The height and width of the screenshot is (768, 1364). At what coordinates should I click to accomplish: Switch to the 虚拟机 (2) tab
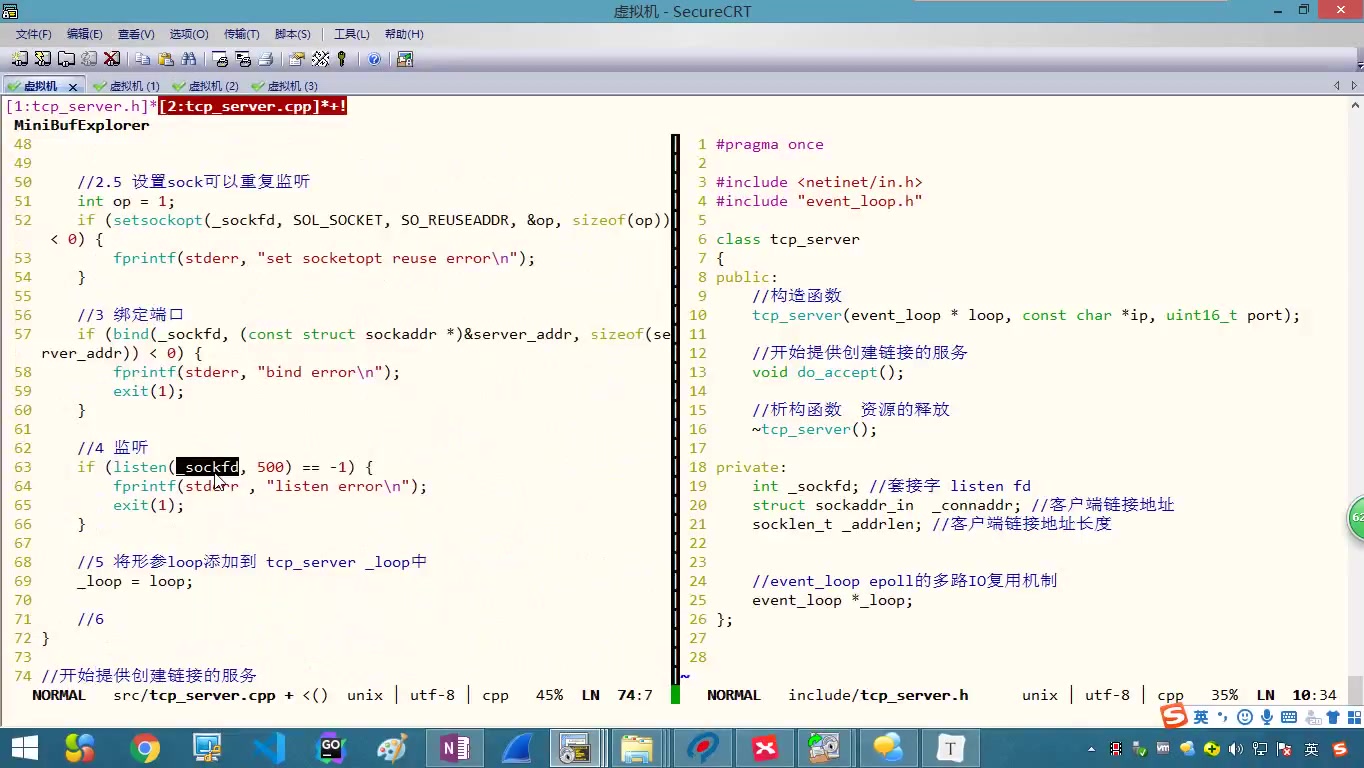[205, 86]
